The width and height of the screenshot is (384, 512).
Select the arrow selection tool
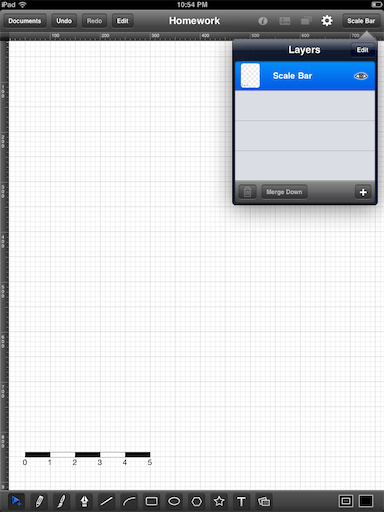click(16, 501)
